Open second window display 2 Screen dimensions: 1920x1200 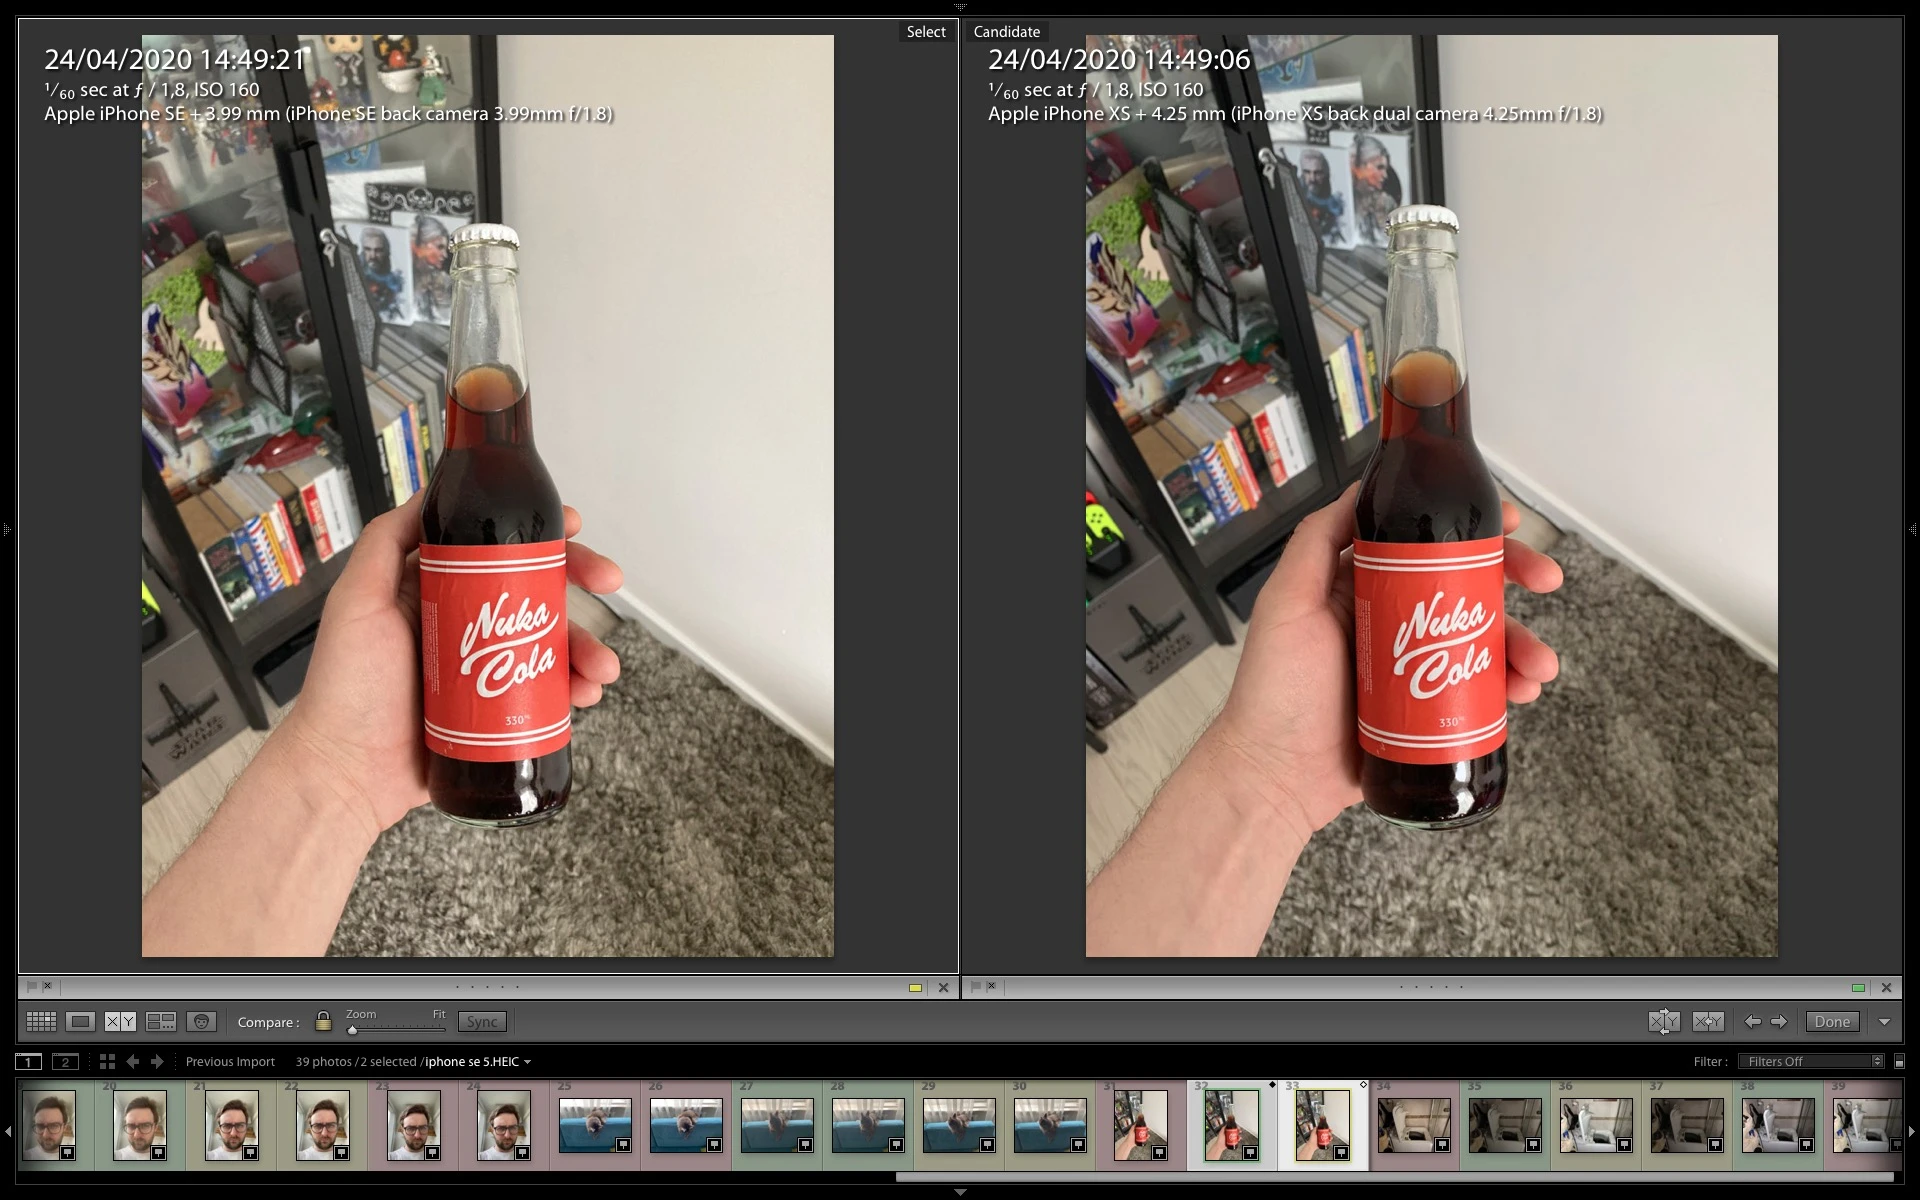pos(65,1061)
